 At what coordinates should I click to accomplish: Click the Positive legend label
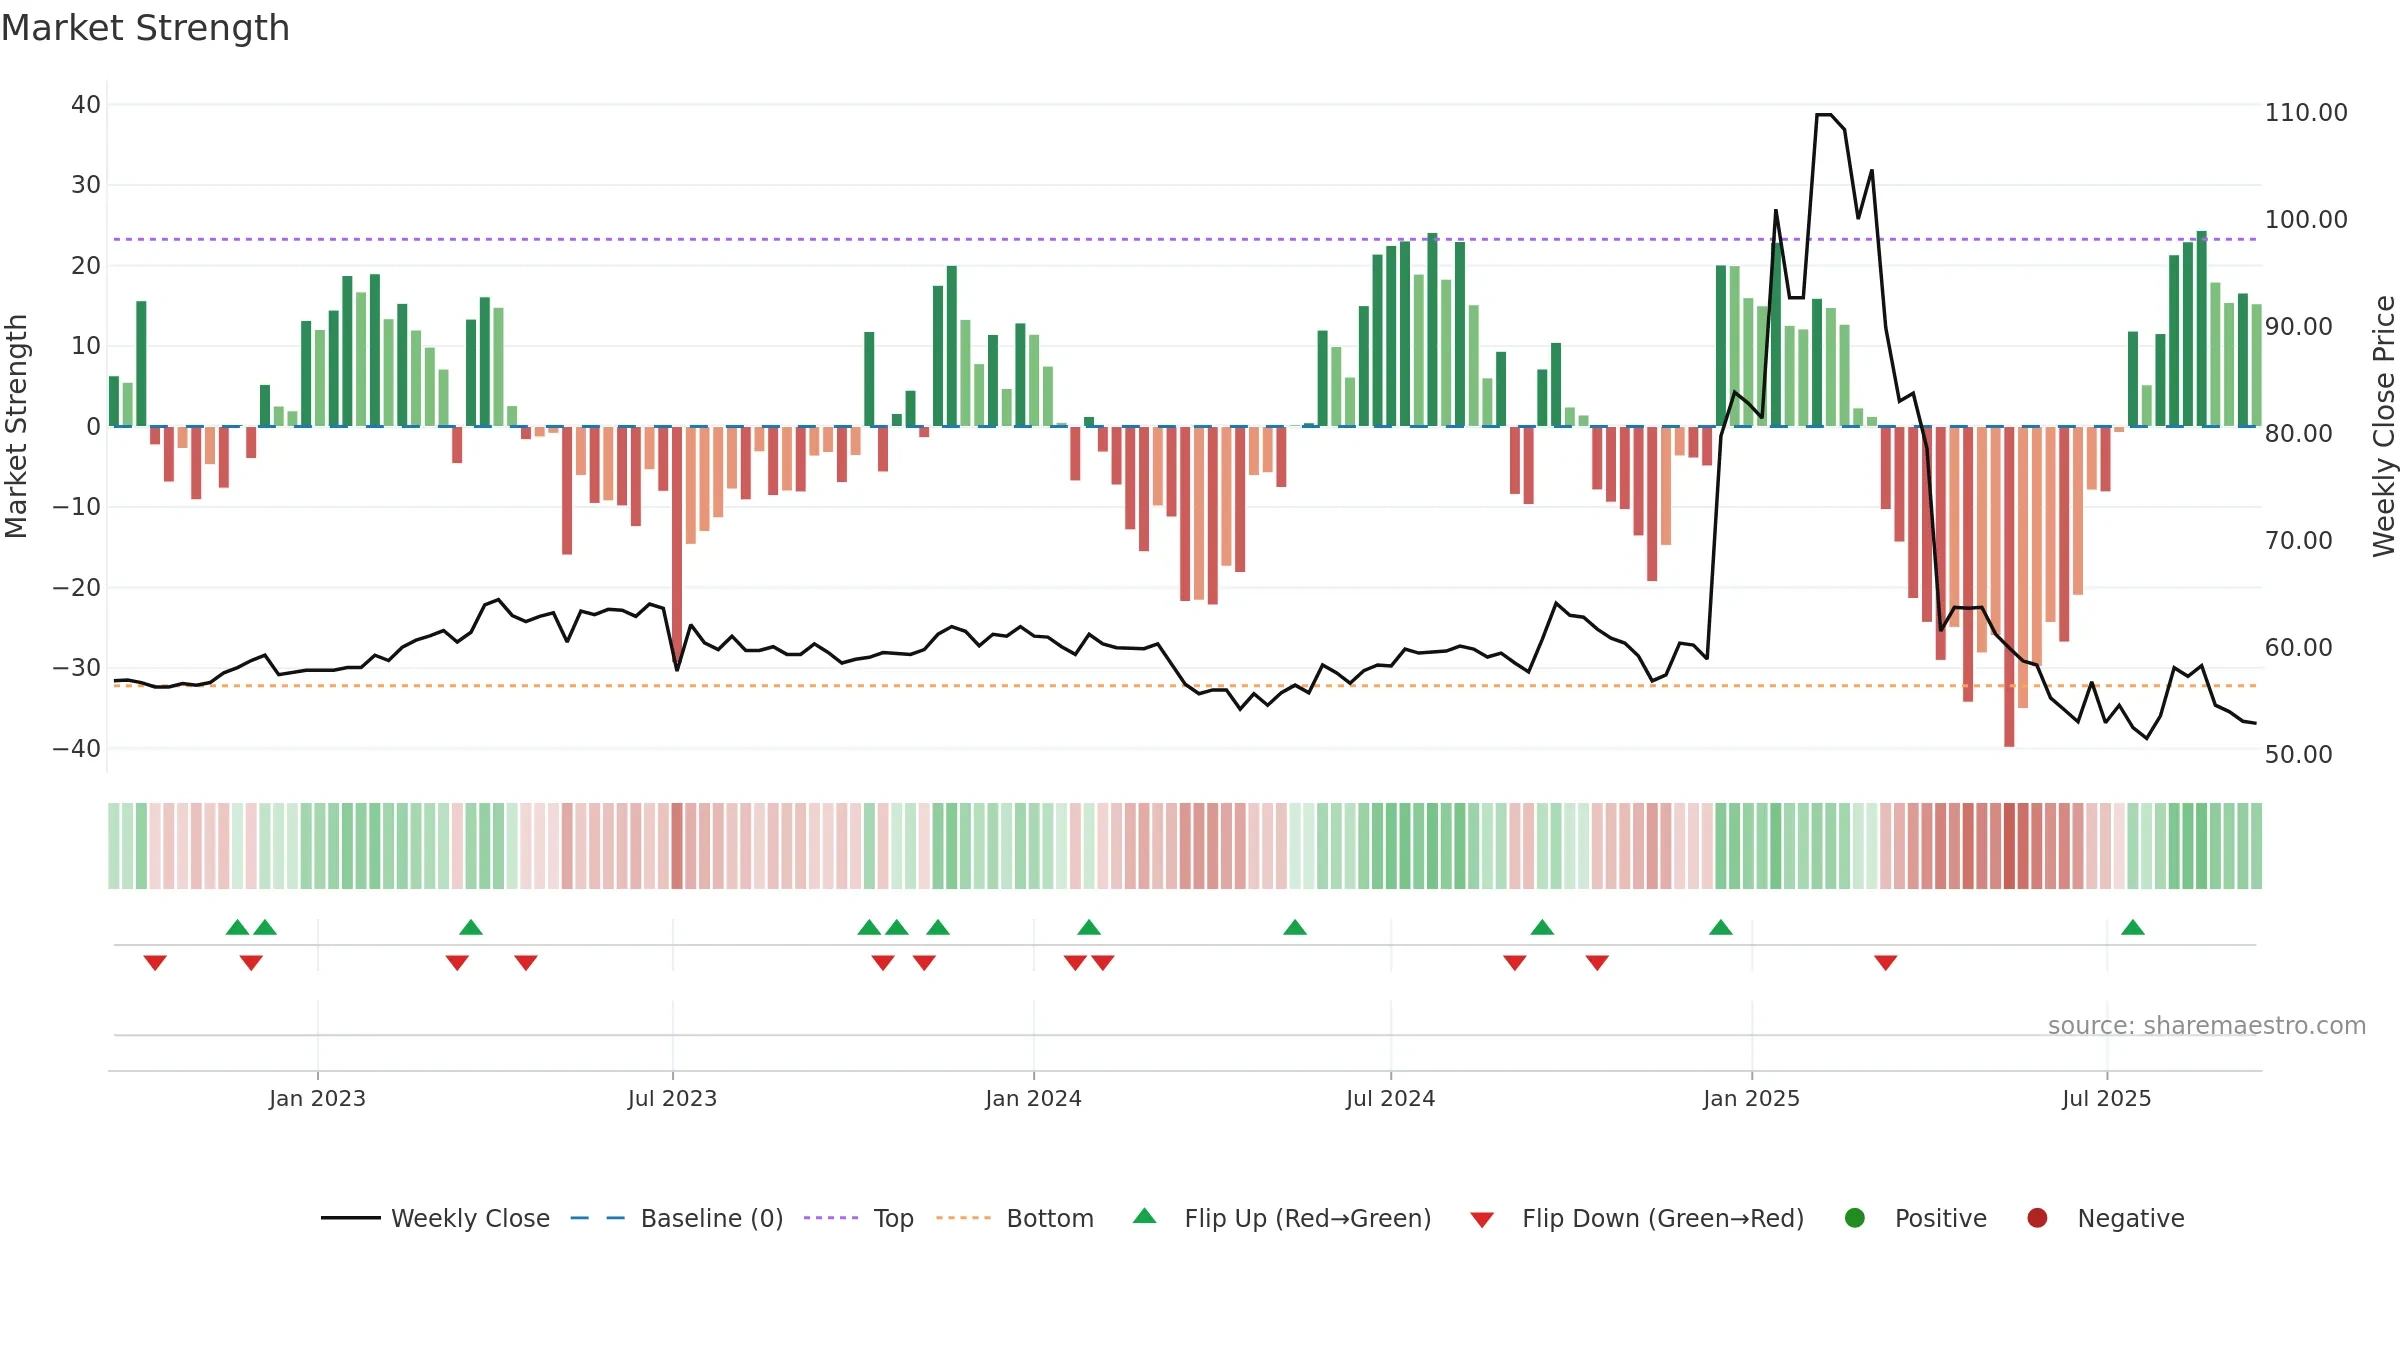[1941, 1218]
